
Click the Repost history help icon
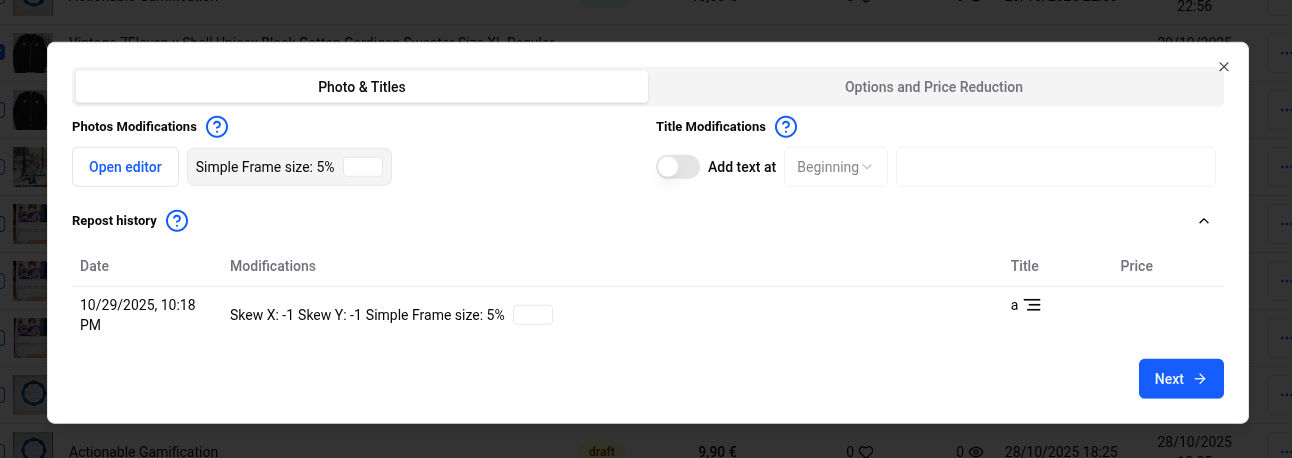177,221
